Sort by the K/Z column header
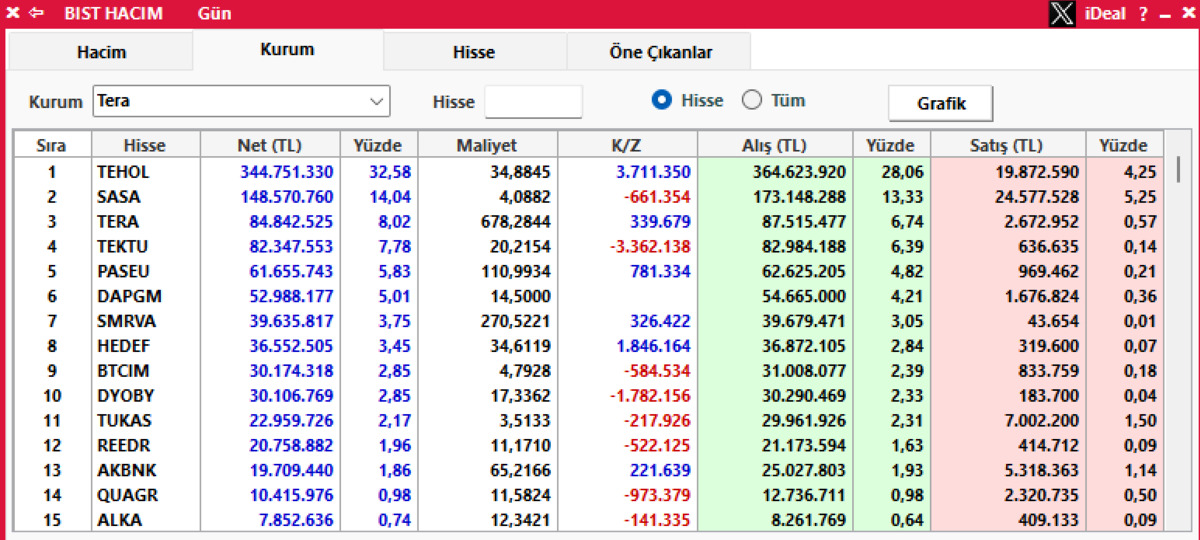This screenshot has height=540, width=1200. coord(626,145)
